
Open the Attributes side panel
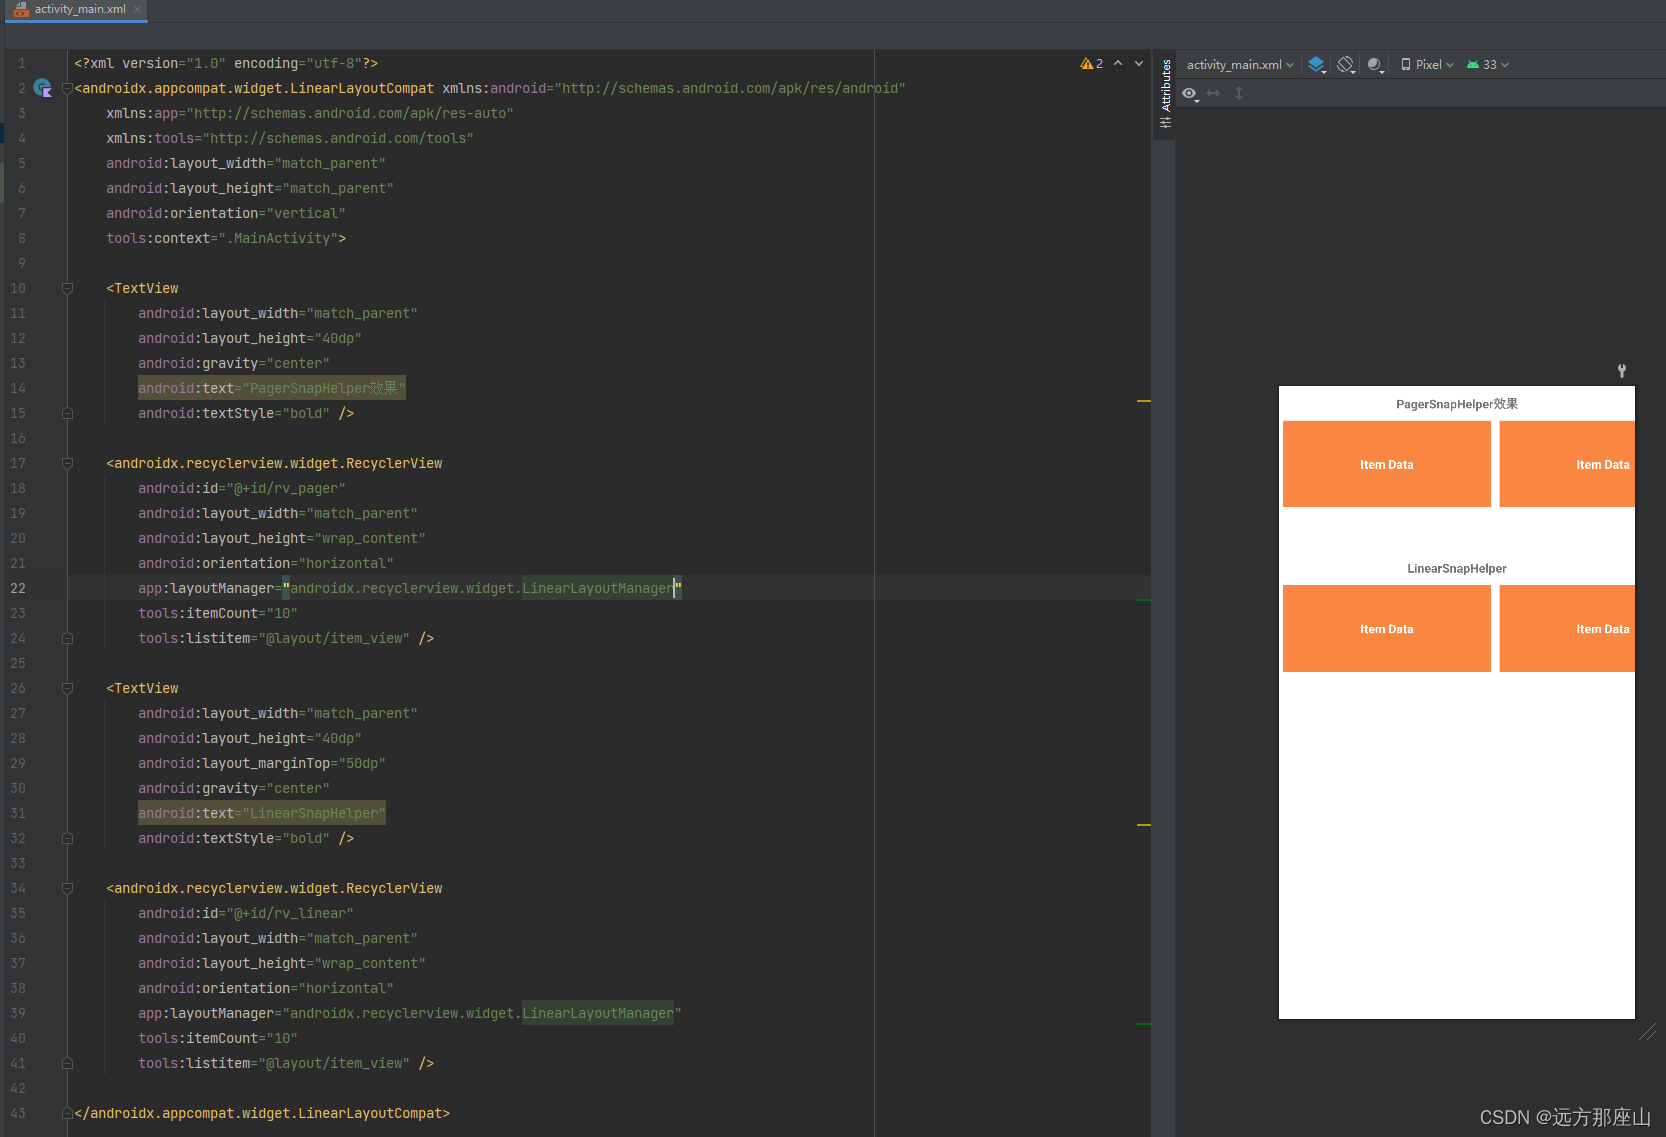[1165, 94]
